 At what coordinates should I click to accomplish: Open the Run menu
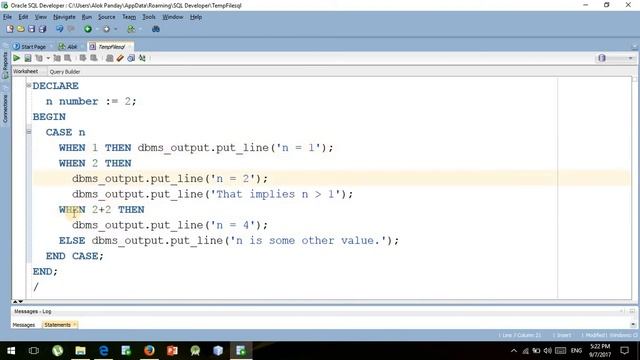[x=87, y=17]
